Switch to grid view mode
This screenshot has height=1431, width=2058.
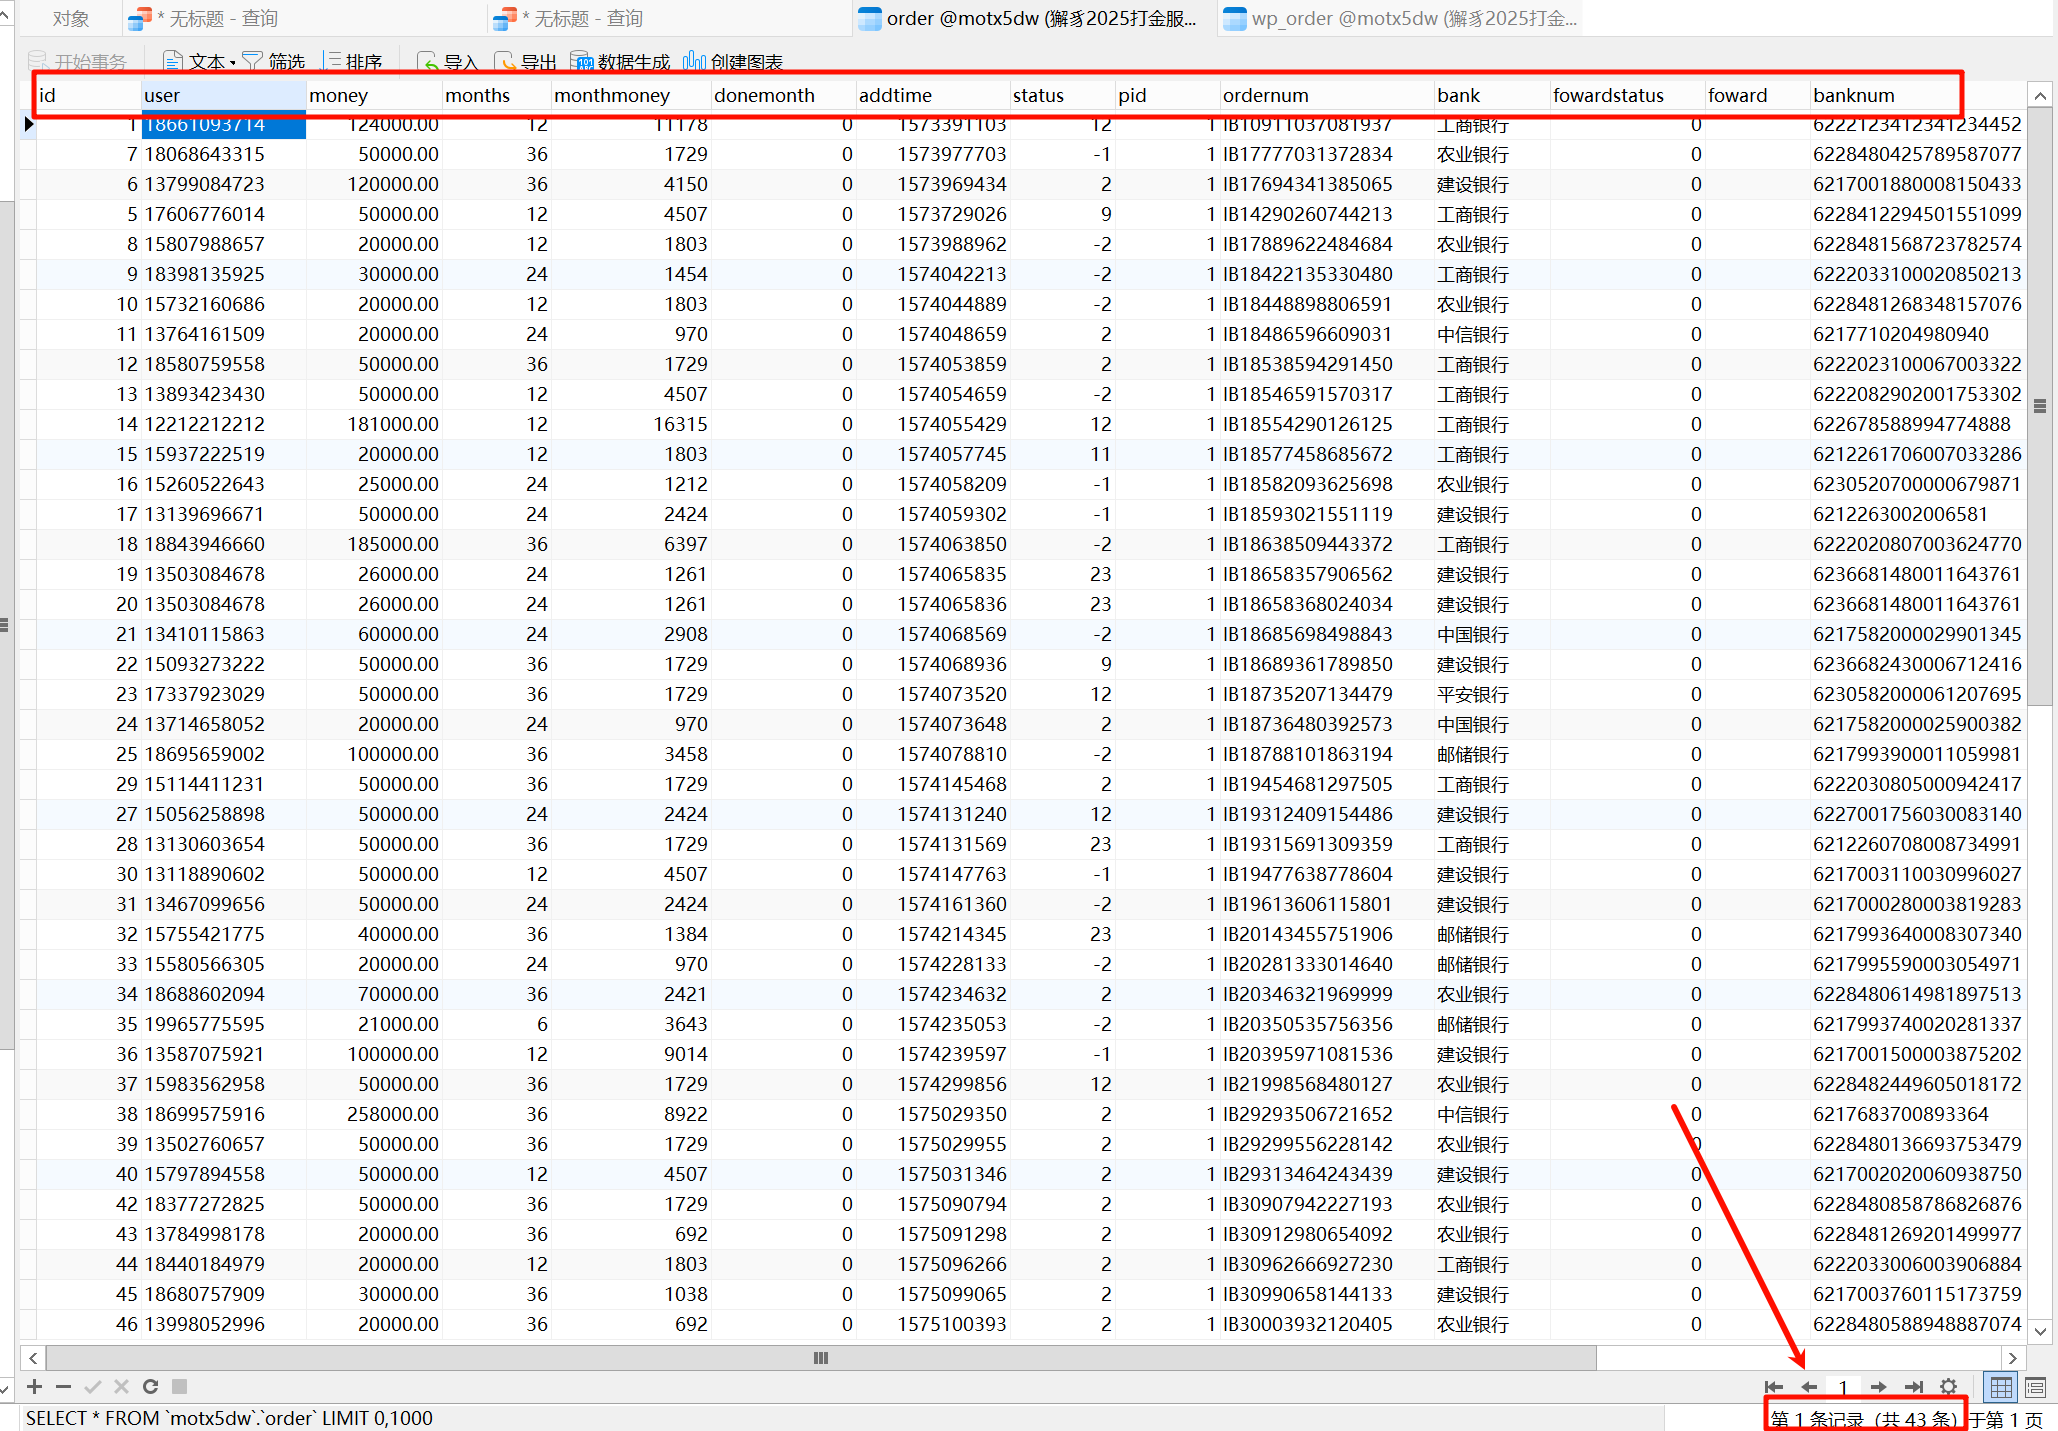tap(2001, 1386)
